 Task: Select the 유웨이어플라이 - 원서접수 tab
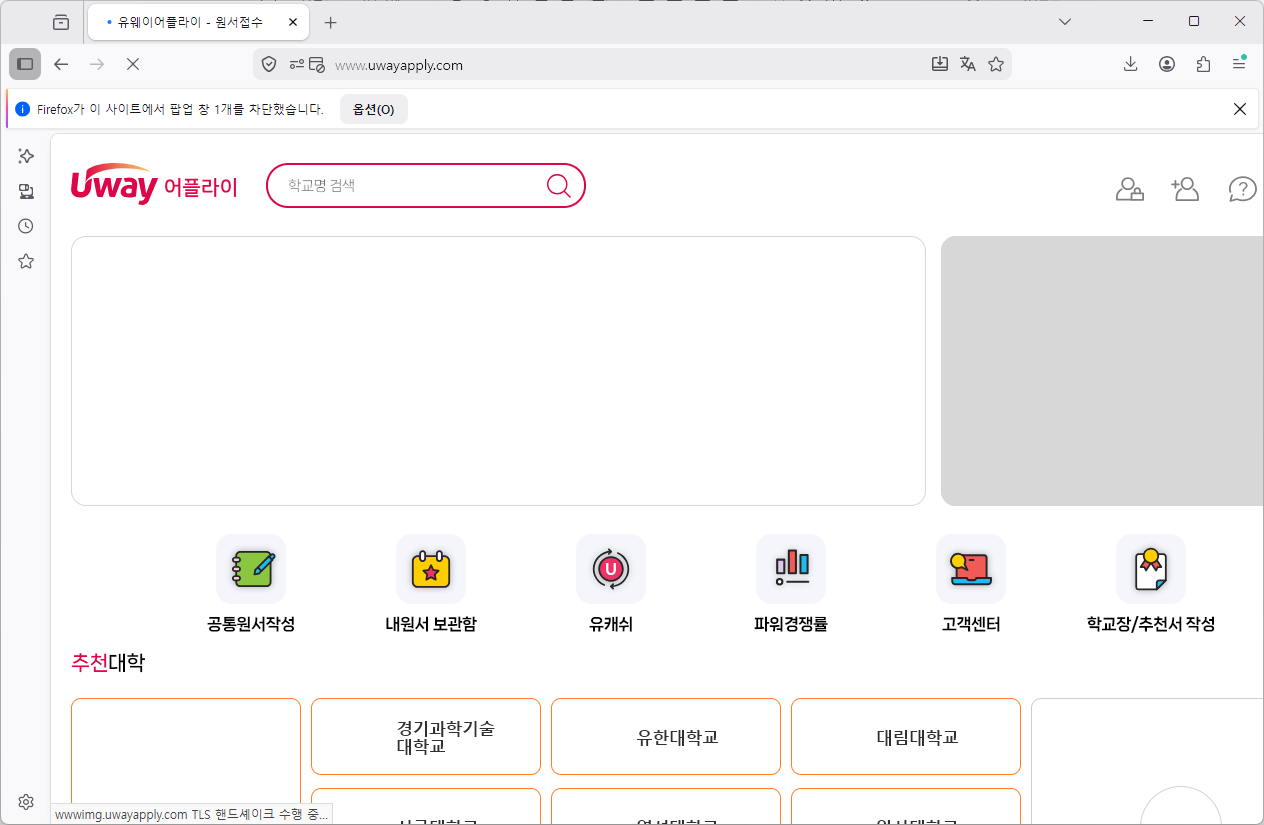tap(198, 22)
